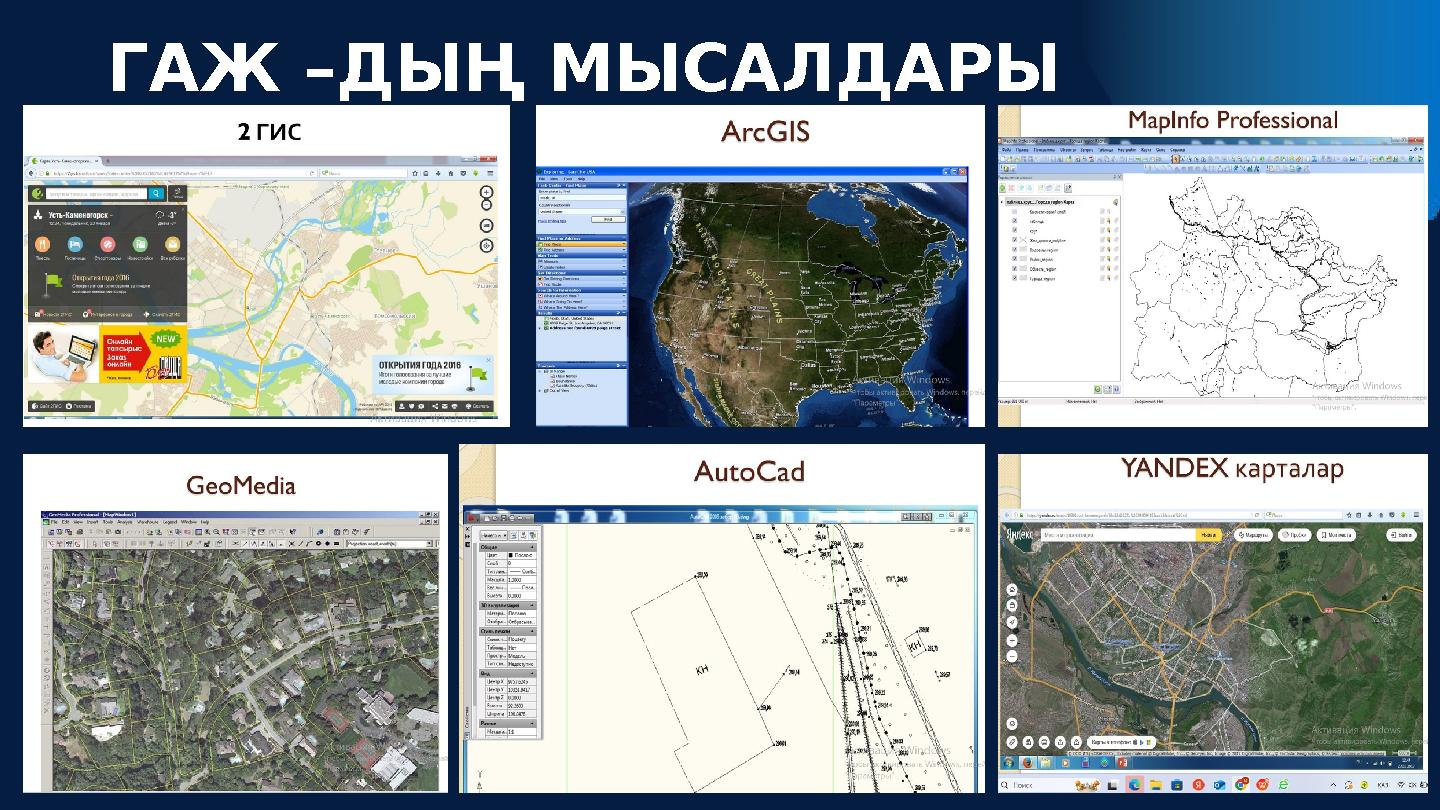Screen dimensions: 1440x810
Task: Click the bookmark star in 2GIS browser toolbar
Action: (415, 174)
